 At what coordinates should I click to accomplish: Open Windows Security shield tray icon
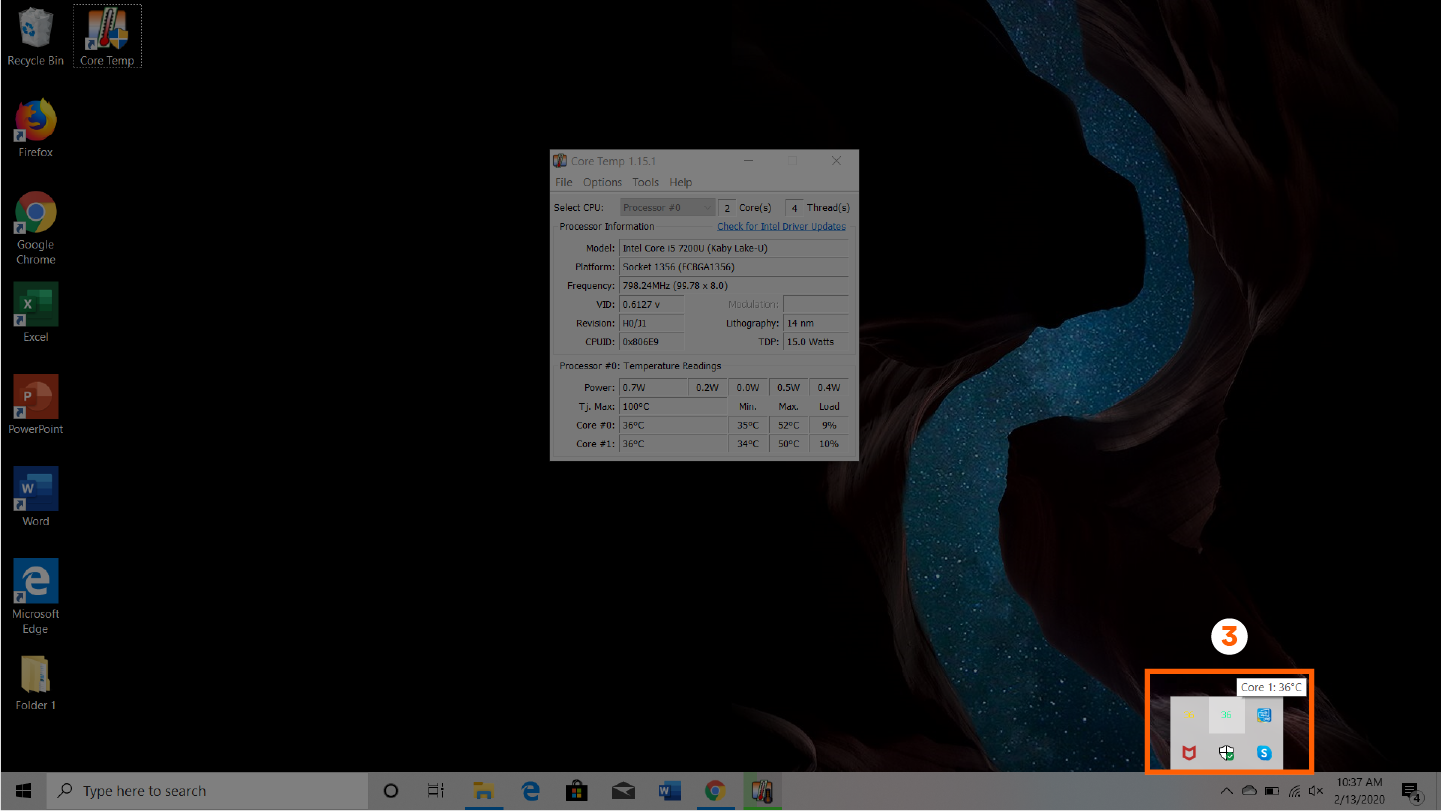[1226, 753]
